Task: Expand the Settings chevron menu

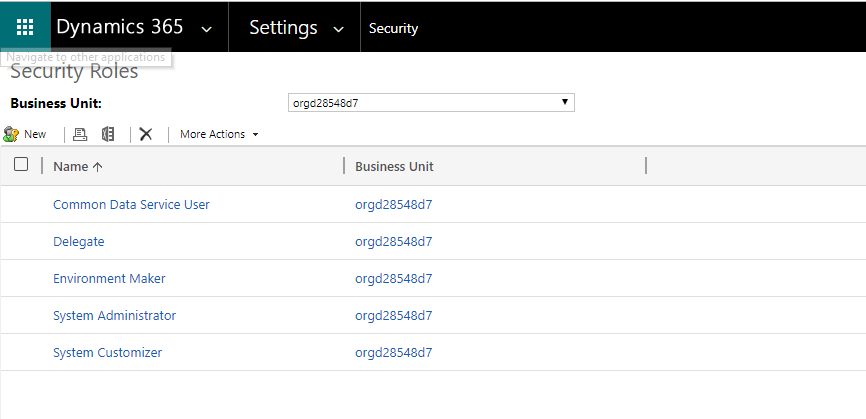Action: 339,29
